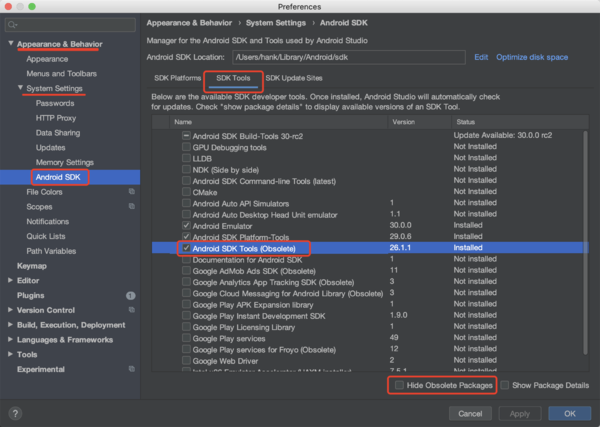Click the SDK tools list vertical scrollbar

[585, 243]
